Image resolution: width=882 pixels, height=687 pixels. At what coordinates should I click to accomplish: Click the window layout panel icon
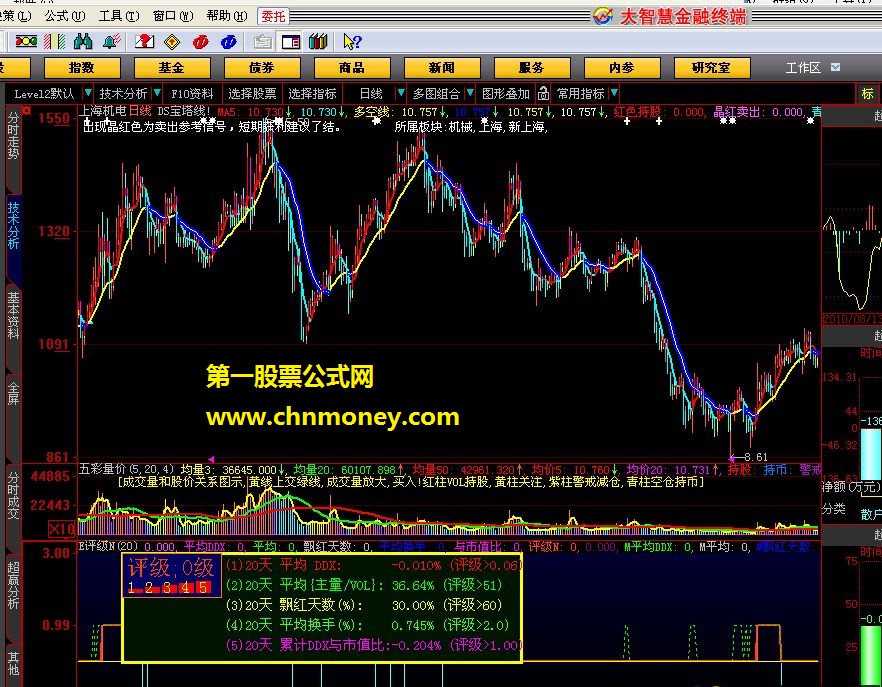(290, 42)
